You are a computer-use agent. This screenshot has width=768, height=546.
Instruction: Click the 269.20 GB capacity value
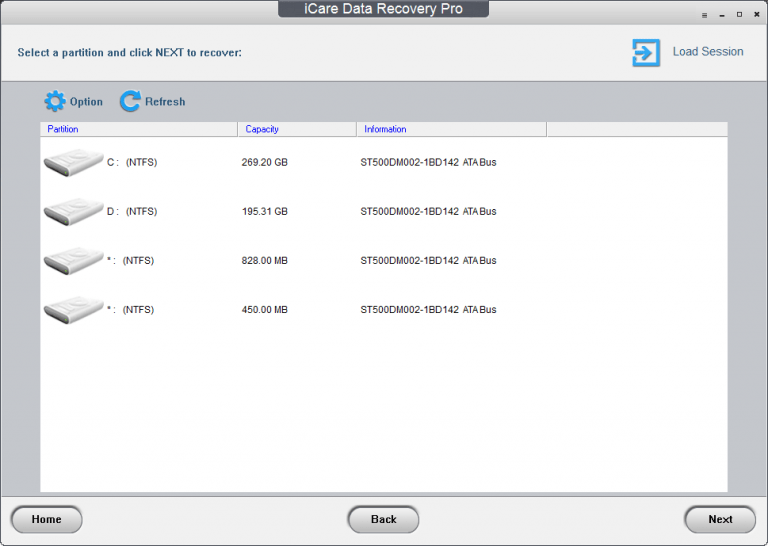(264, 162)
